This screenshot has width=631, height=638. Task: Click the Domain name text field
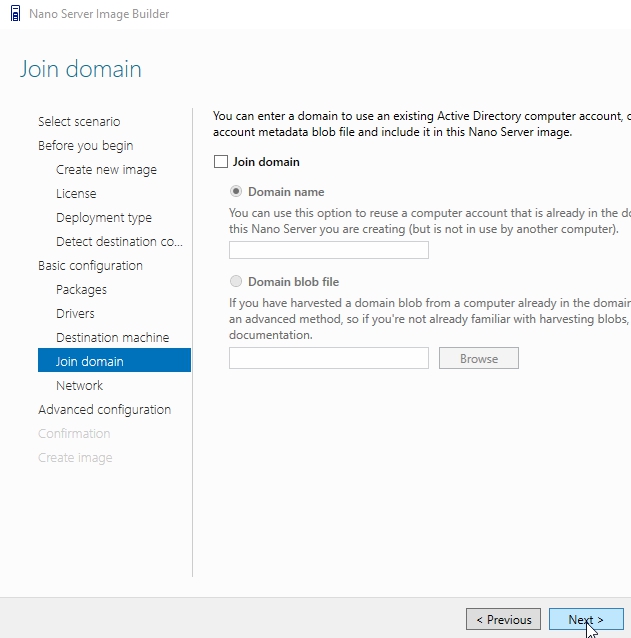[328, 250]
